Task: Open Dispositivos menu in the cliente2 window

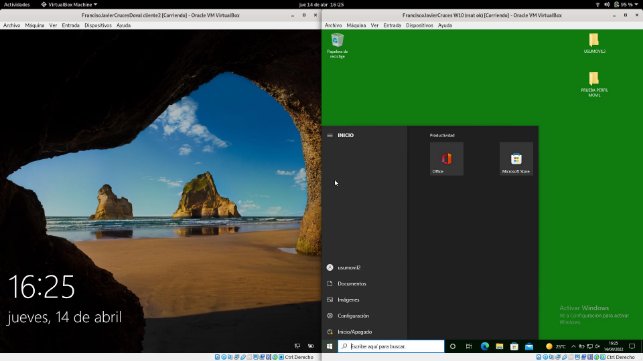Action: pyautogui.click(x=98, y=25)
